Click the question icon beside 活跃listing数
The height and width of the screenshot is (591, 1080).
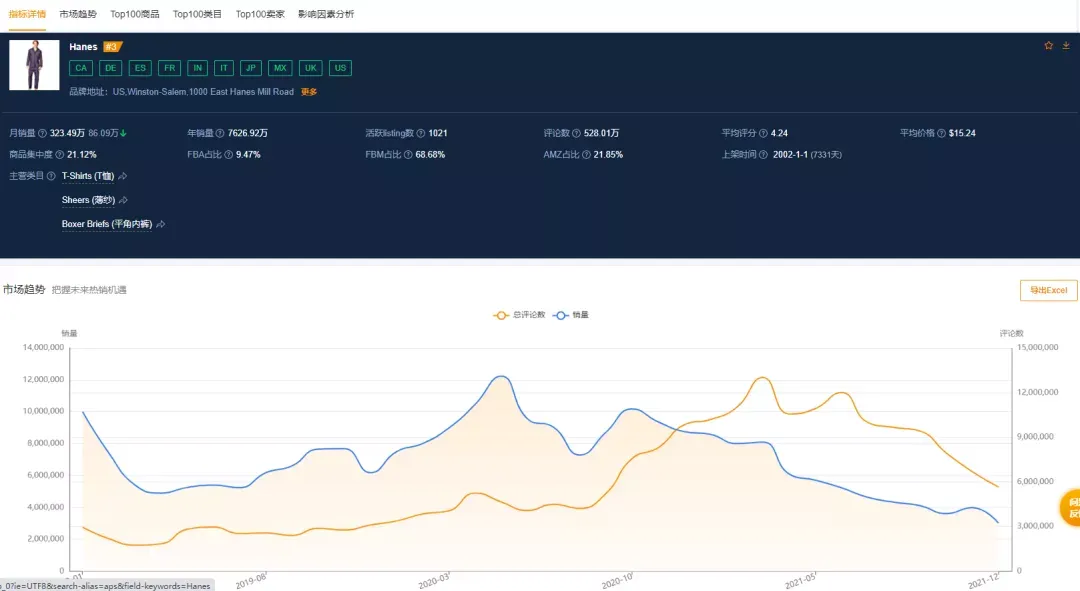(x=421, y=133)
